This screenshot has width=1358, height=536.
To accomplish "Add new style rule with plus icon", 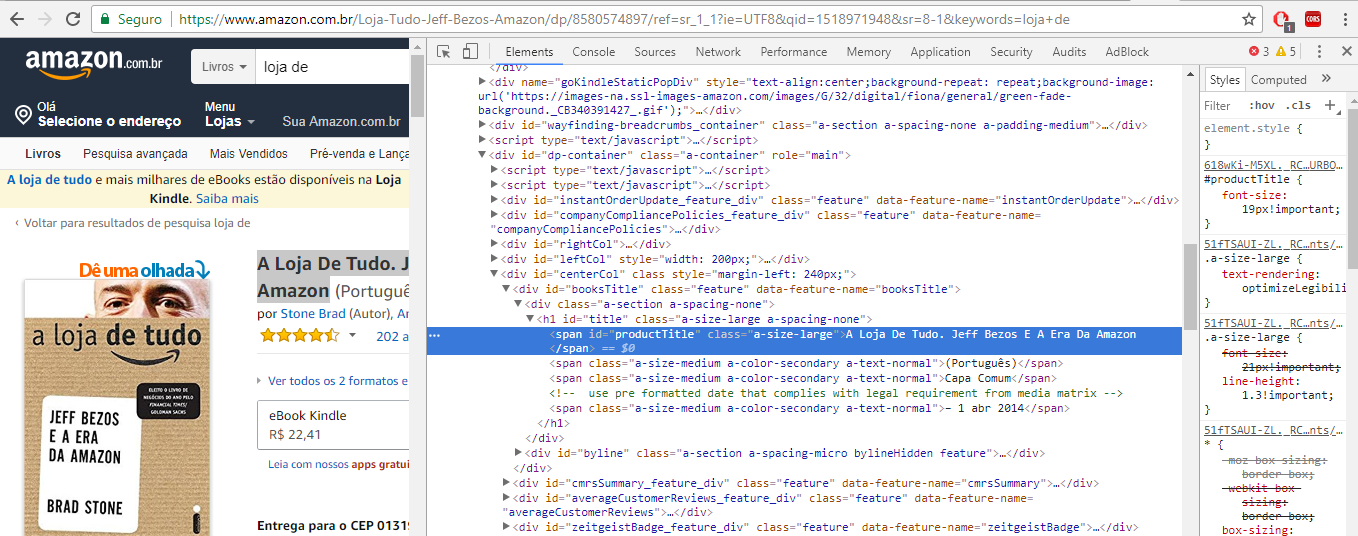I will tap(1330, 105).
